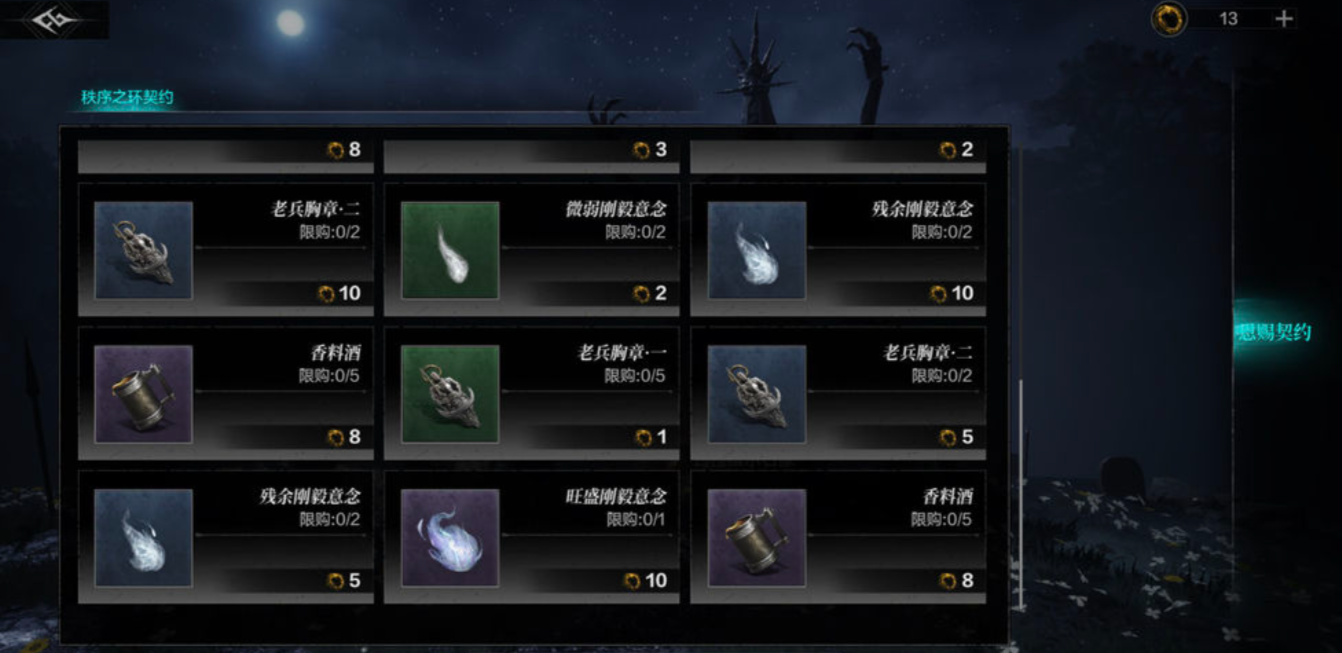1342x653 pixels.
Task: Click the partial top item priced 8
Action: pyautogui.click(x=225, y=152)
